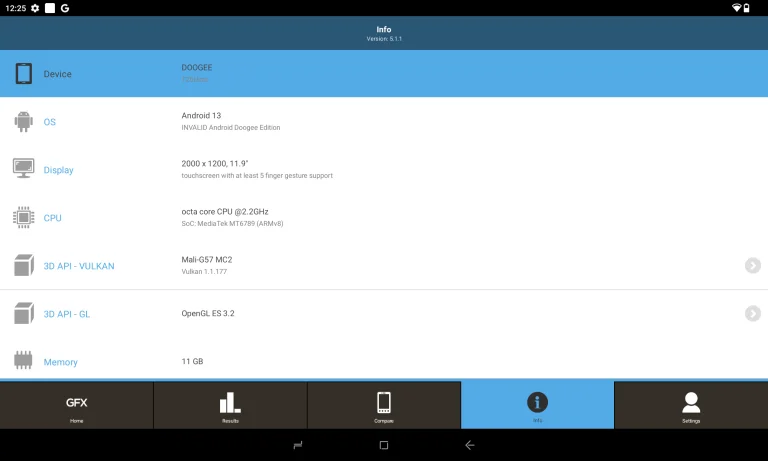Click the touchscreen gesture support text

[x=257, y=175]
